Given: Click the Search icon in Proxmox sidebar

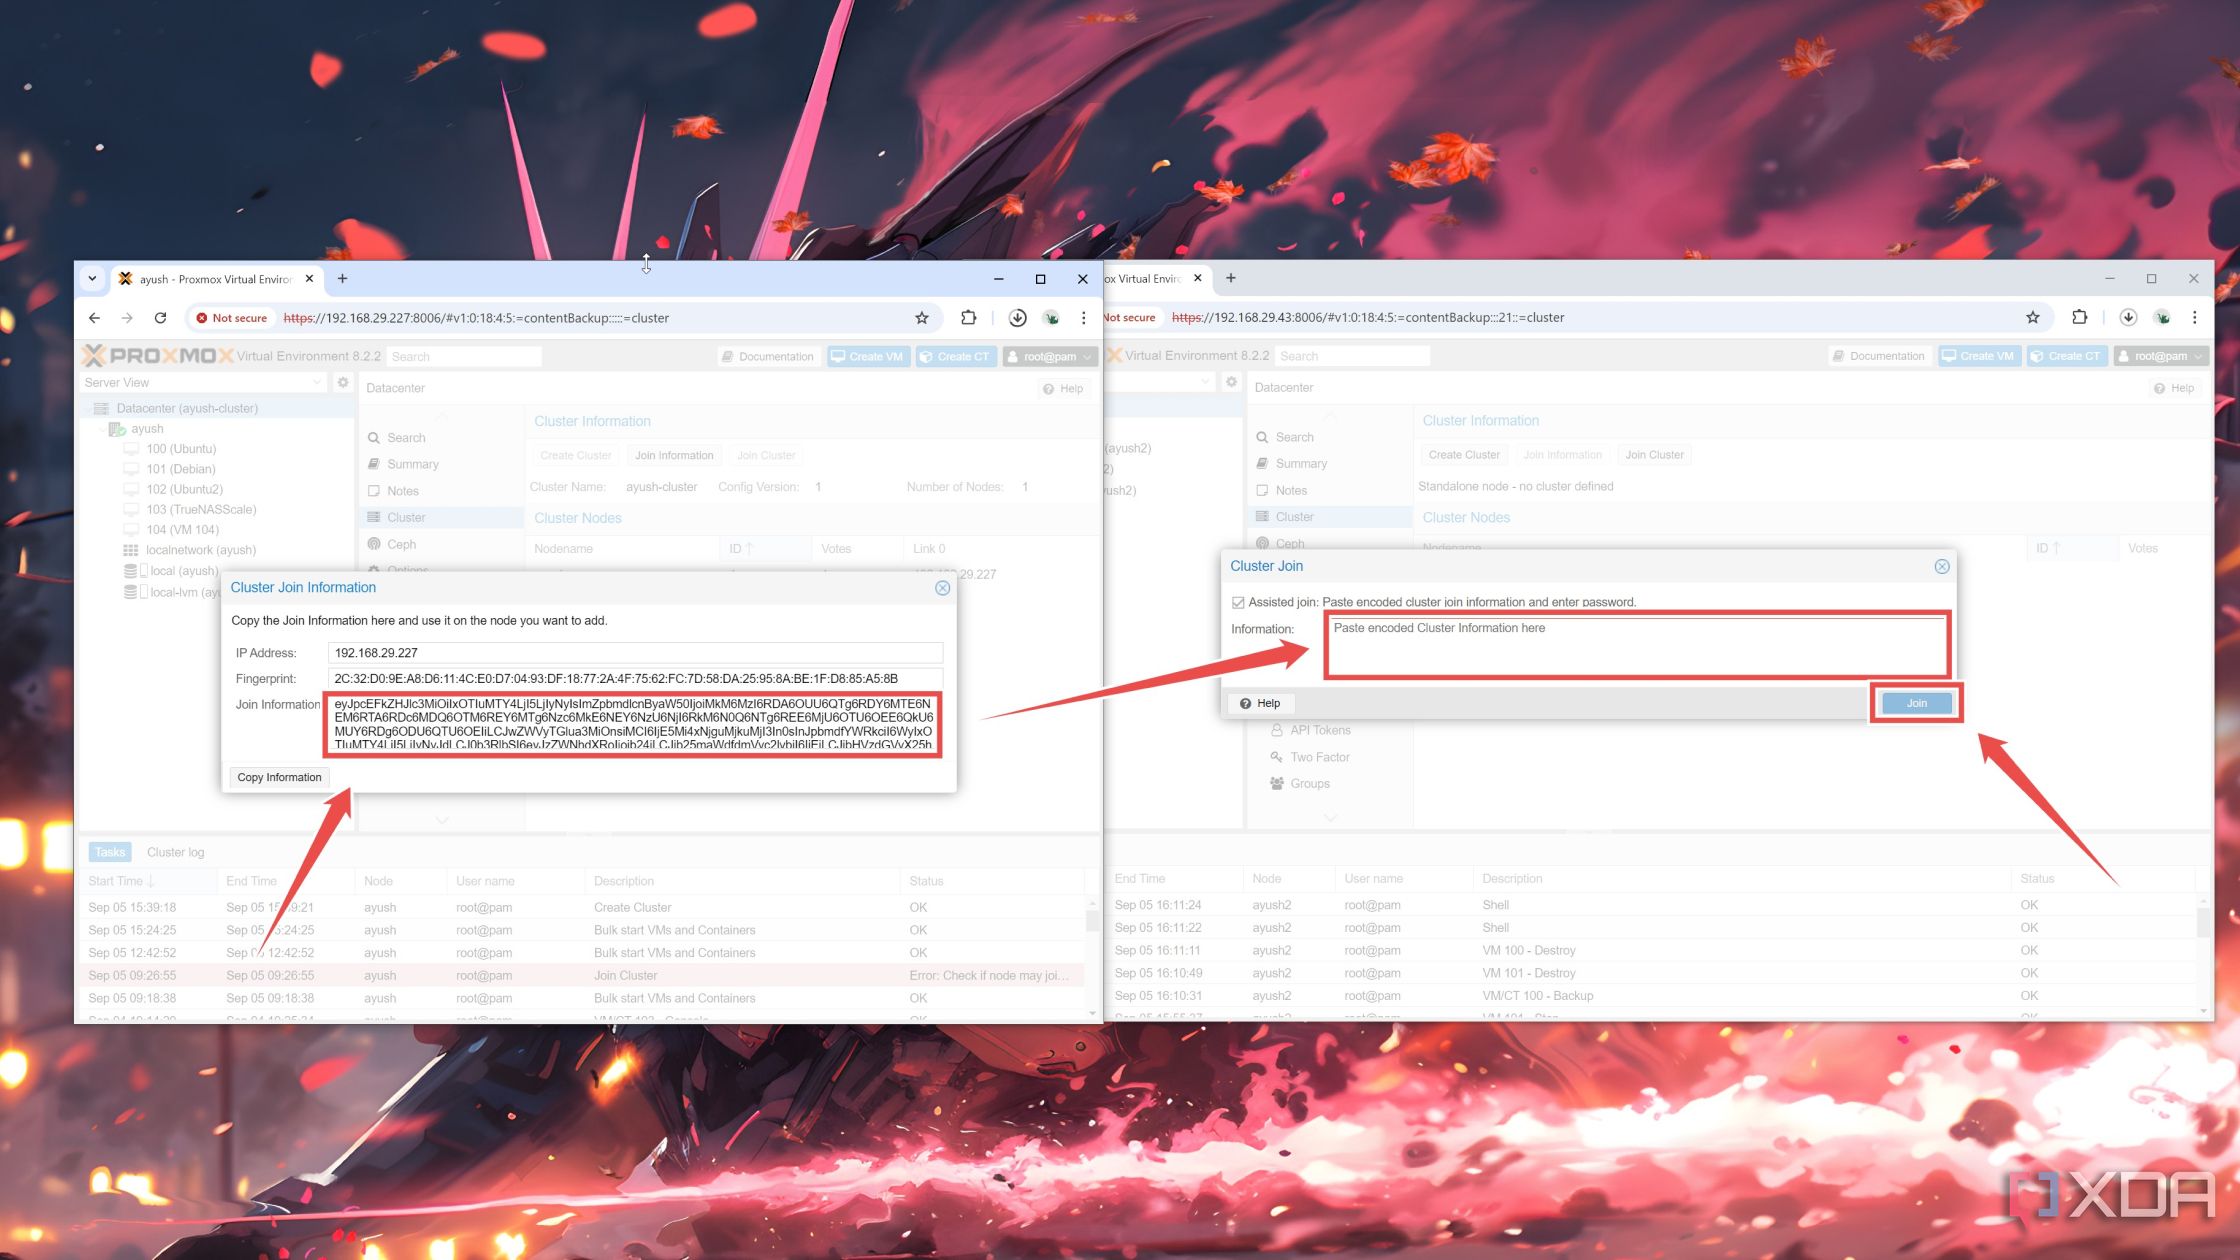Looking at the screenshot, I should click(374, 437).
